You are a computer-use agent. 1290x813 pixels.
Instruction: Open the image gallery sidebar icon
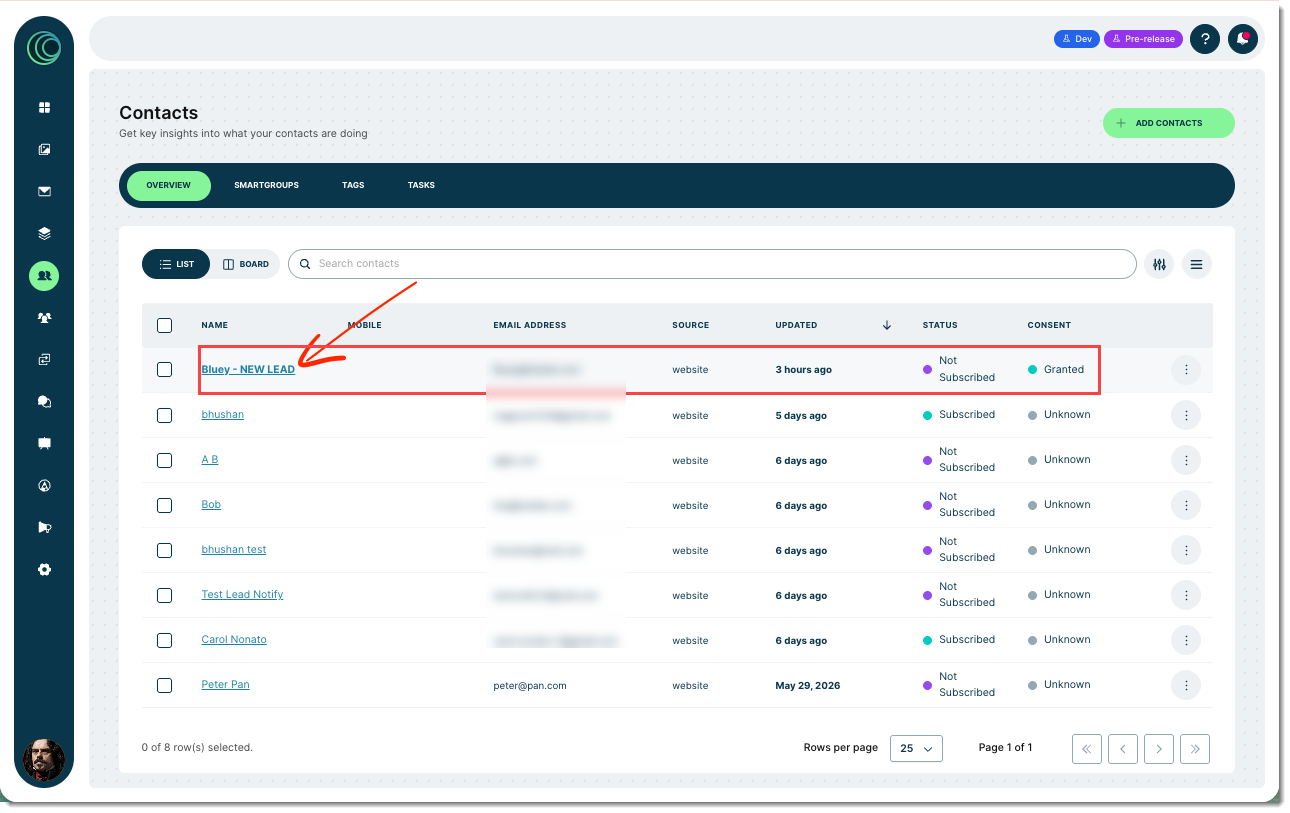coord(44,150)
